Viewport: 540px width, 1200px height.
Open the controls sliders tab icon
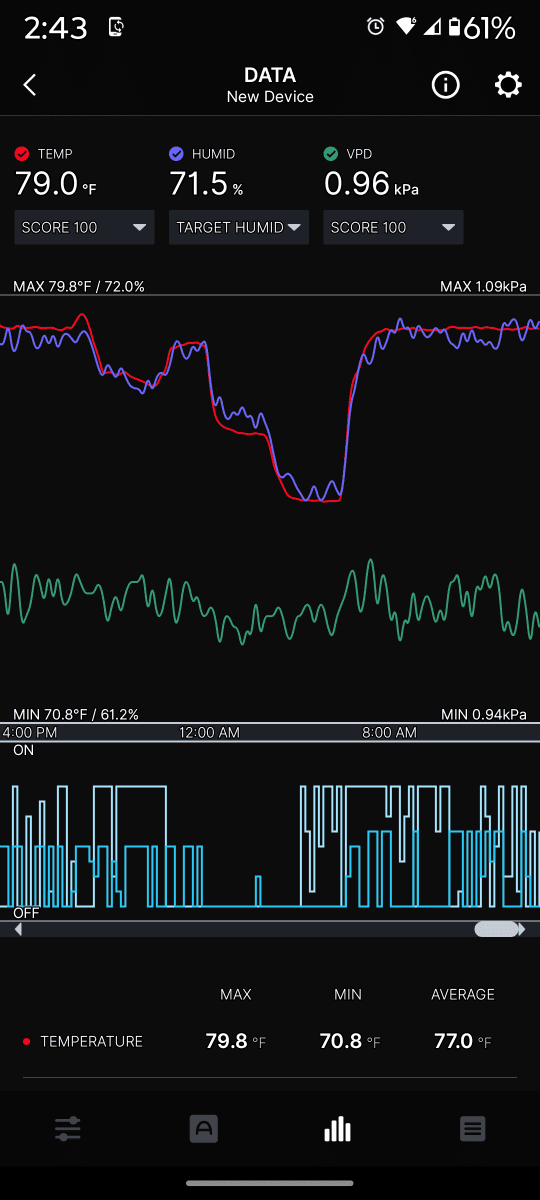pos(68,1129)
